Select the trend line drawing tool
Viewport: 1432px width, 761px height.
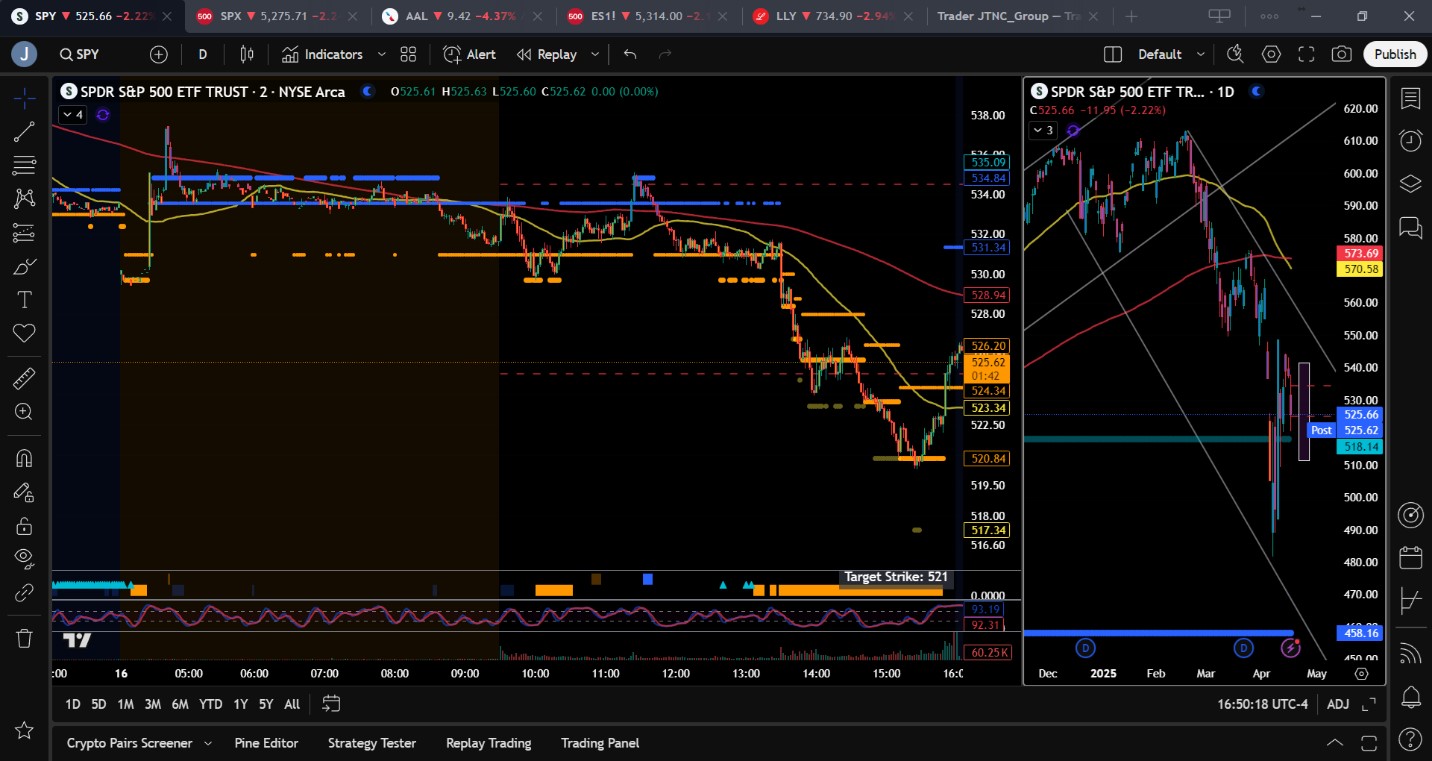point(25,131)
